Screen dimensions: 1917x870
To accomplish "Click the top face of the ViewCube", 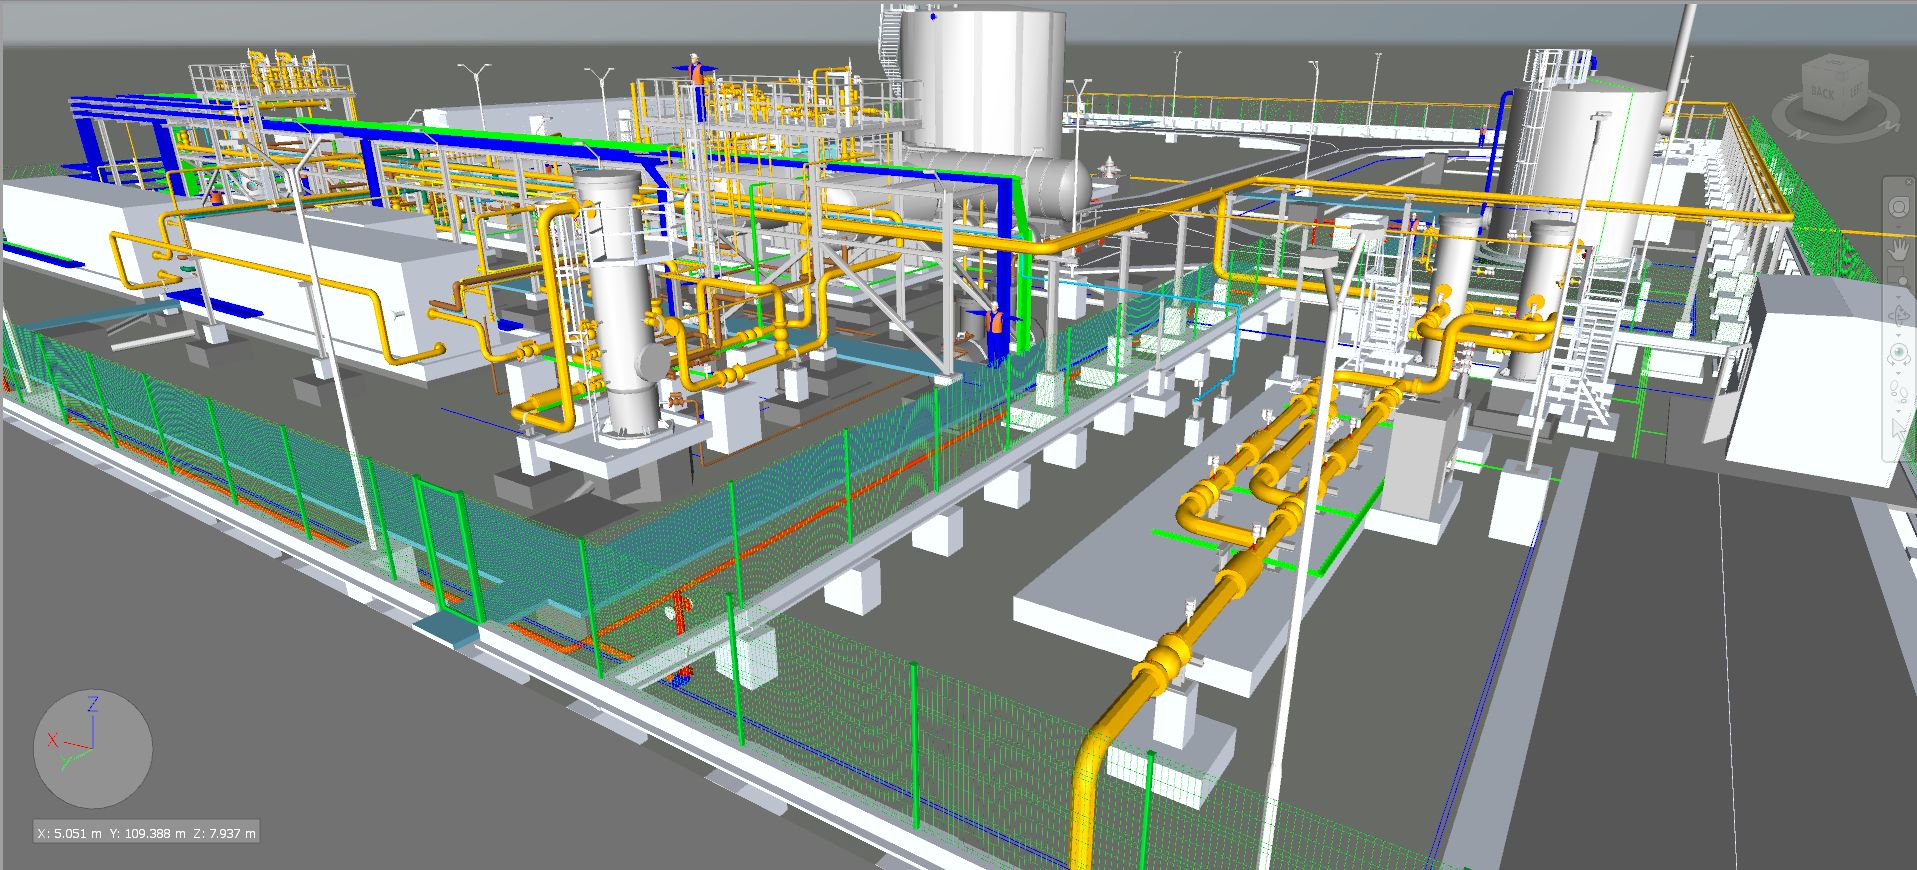I will click(x=1836, y=67).
